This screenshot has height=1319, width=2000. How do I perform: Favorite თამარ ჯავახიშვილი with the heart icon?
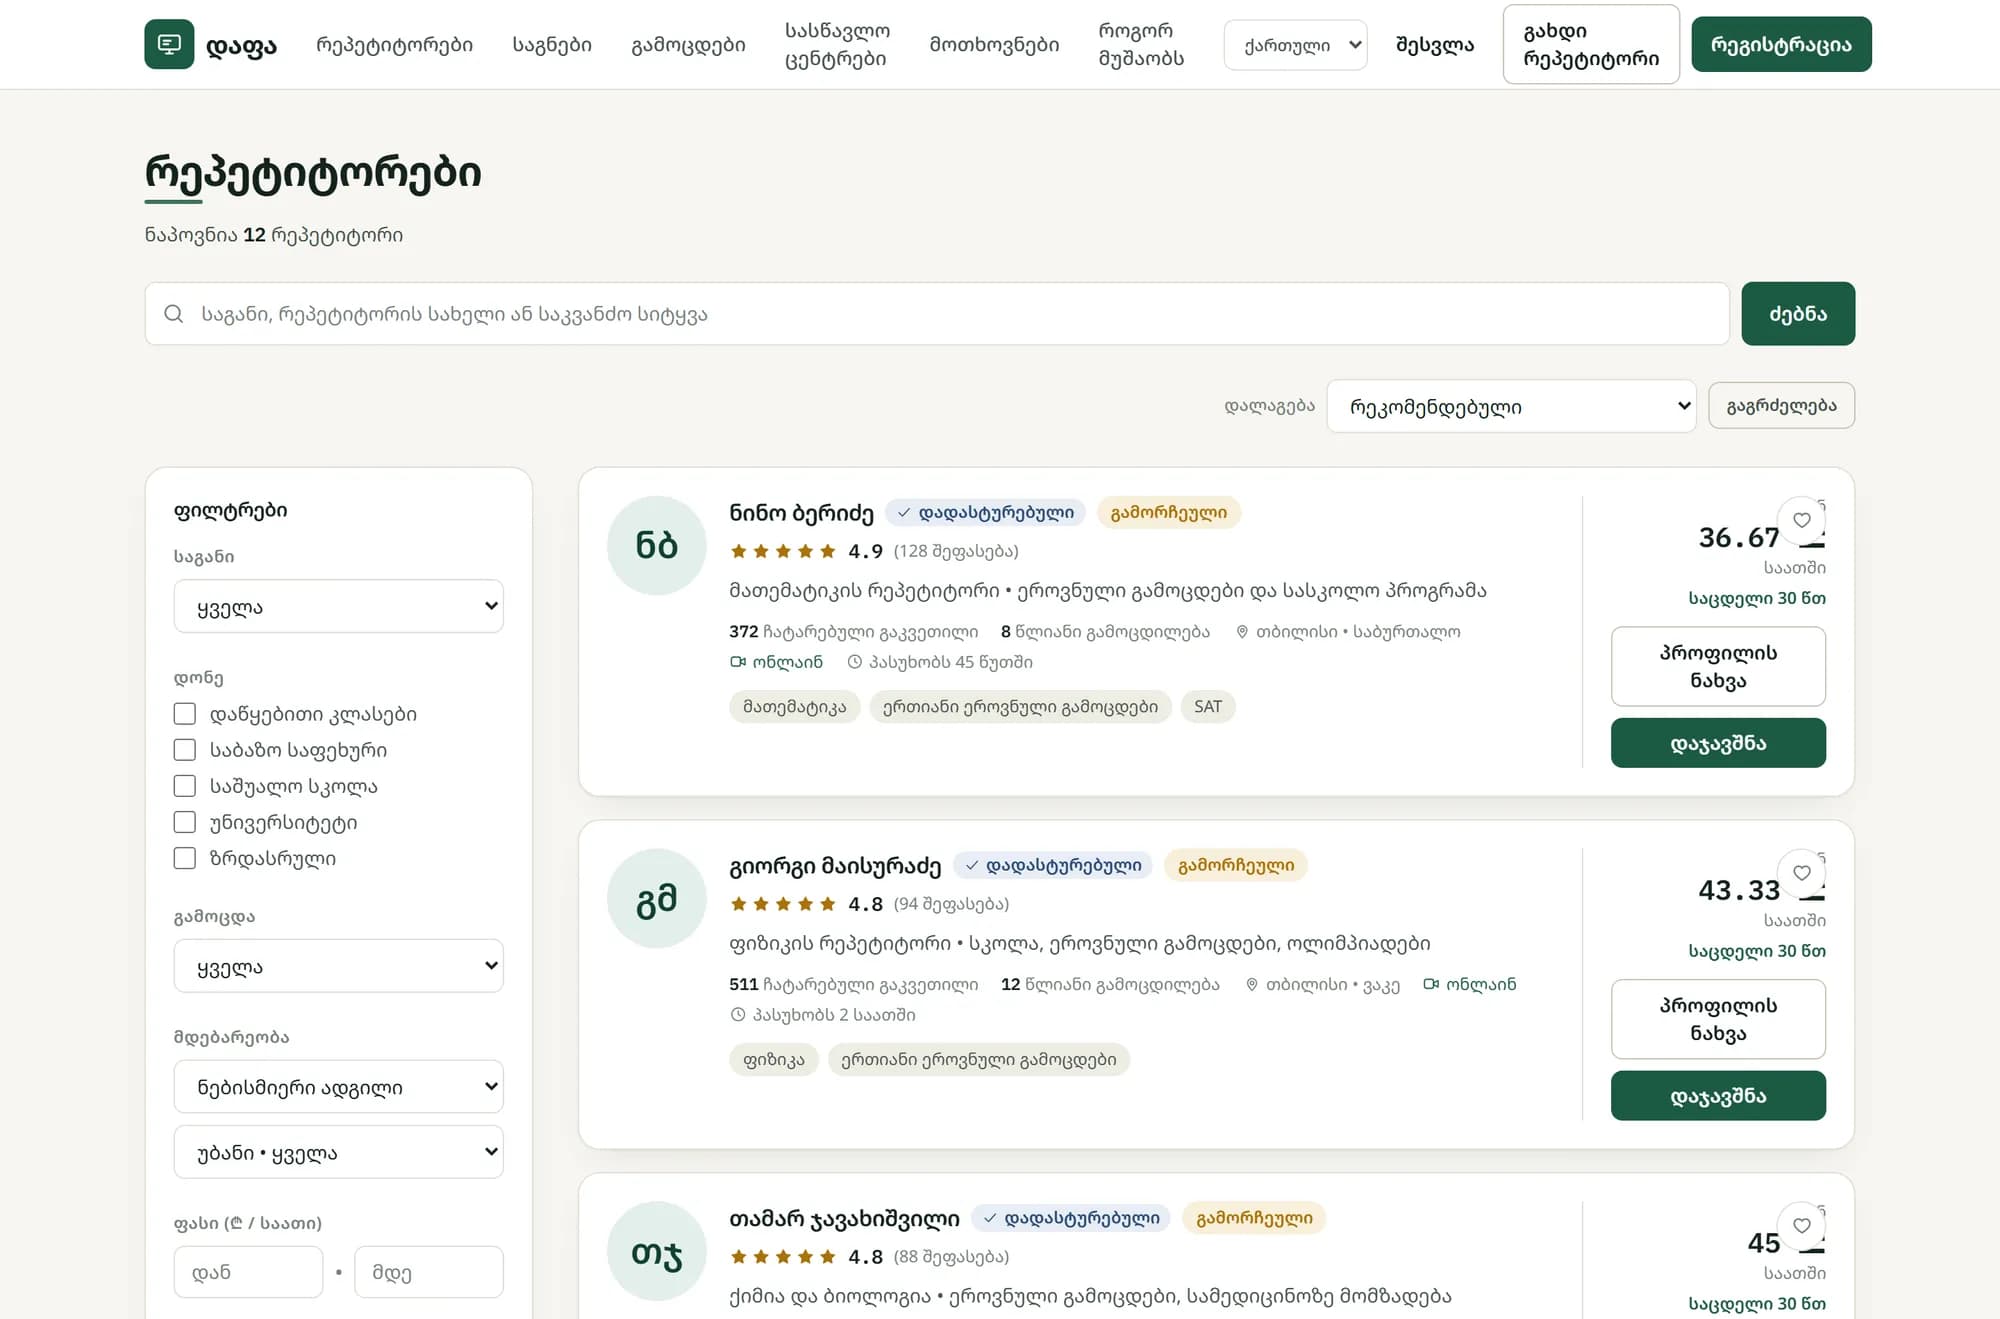click(x=1801, y=1226)
